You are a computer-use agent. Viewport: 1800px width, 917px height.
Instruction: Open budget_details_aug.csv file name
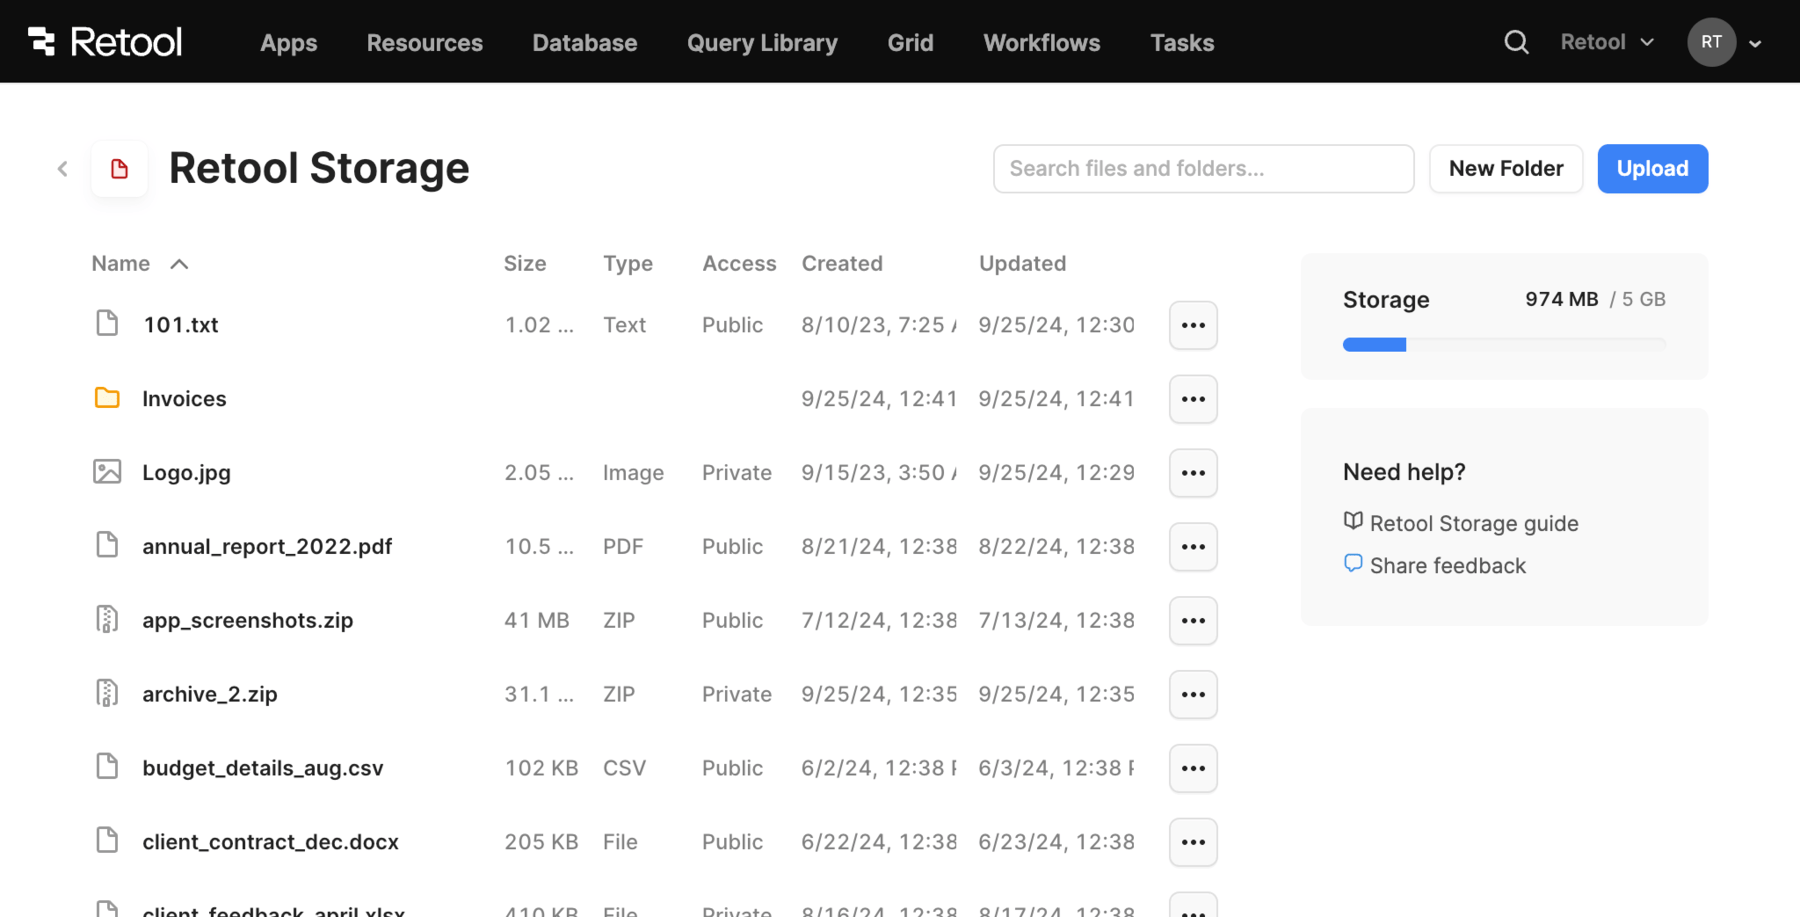(x=262, y=768)
